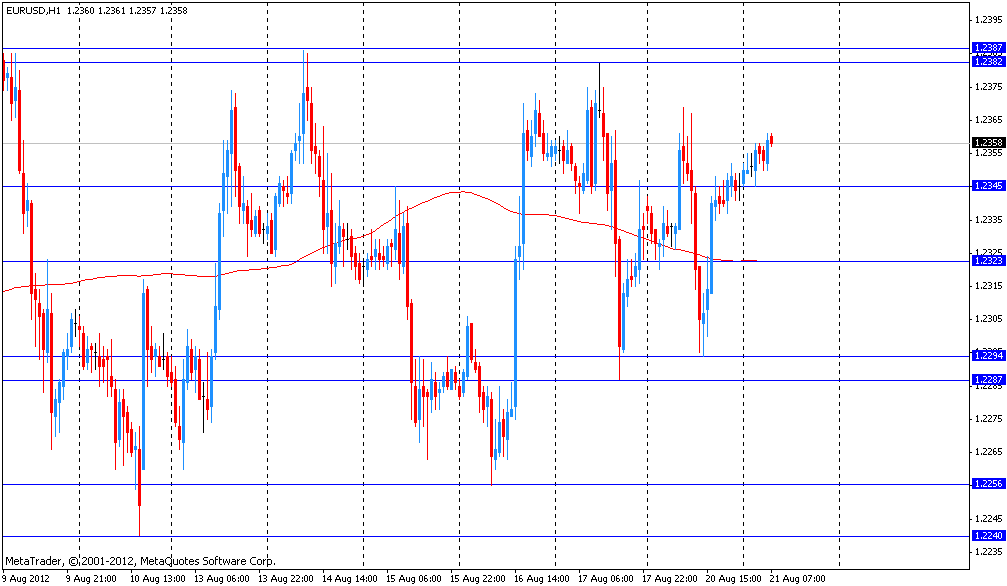Click the 1.2287 price level label
The height and width of the screenshot is (586, 1007).
click(x=987, y=379)
